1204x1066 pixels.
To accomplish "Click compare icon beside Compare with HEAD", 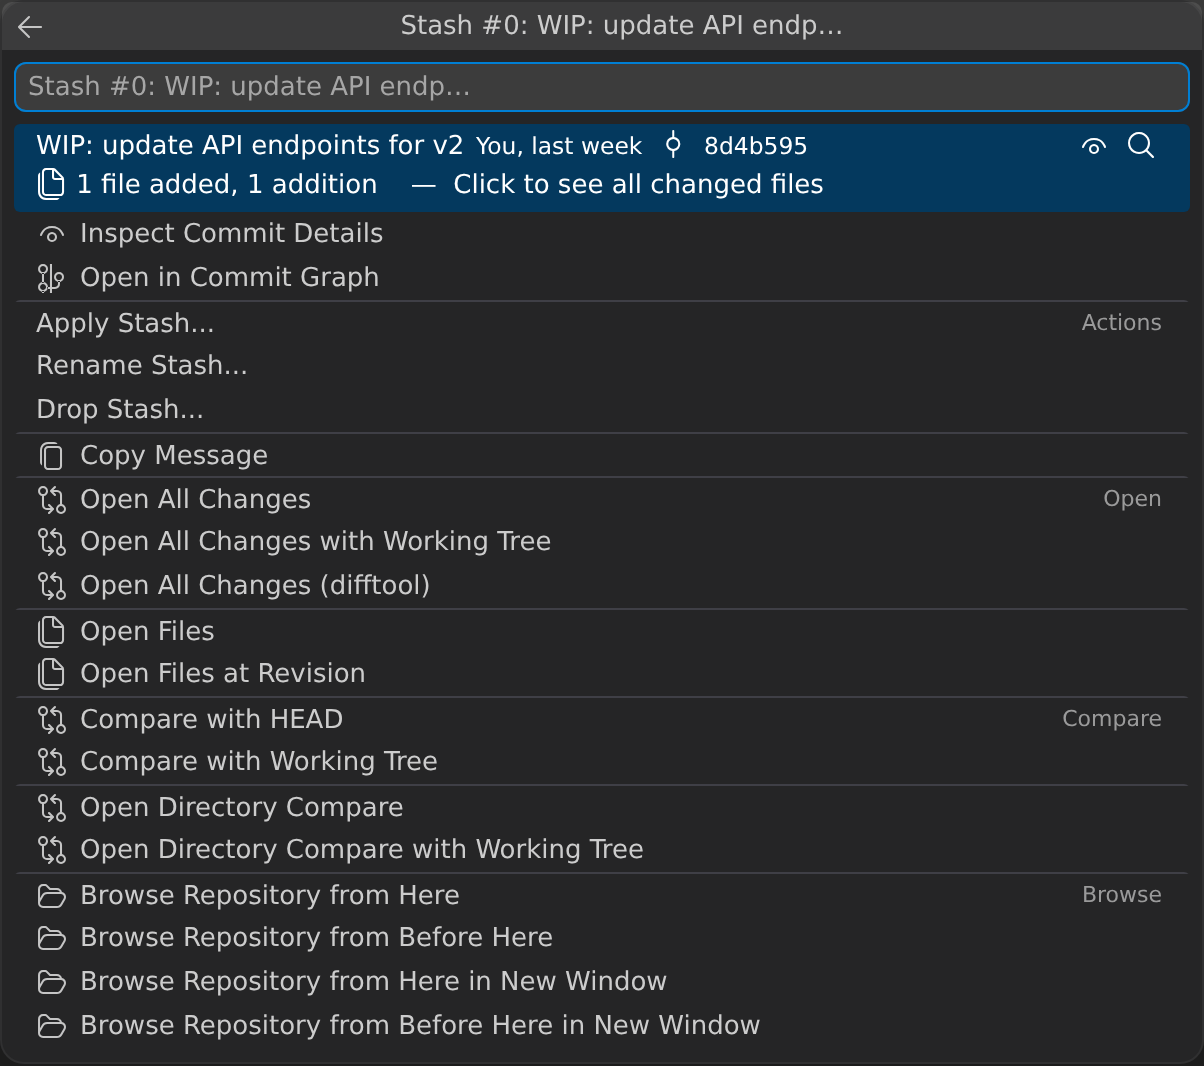I will tap(51, 720).
